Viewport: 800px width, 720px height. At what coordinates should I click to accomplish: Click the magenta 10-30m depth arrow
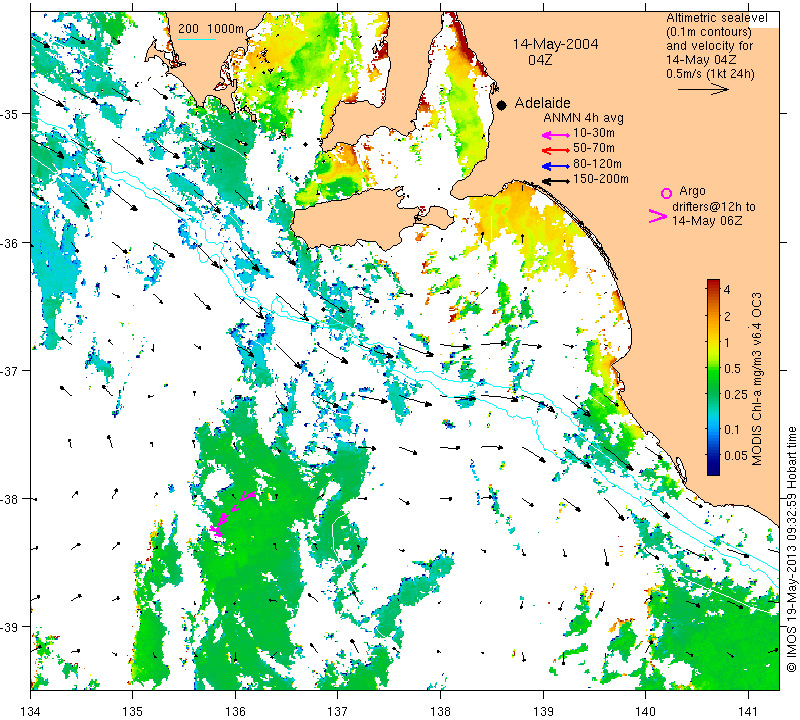click(x=555, y=135)
